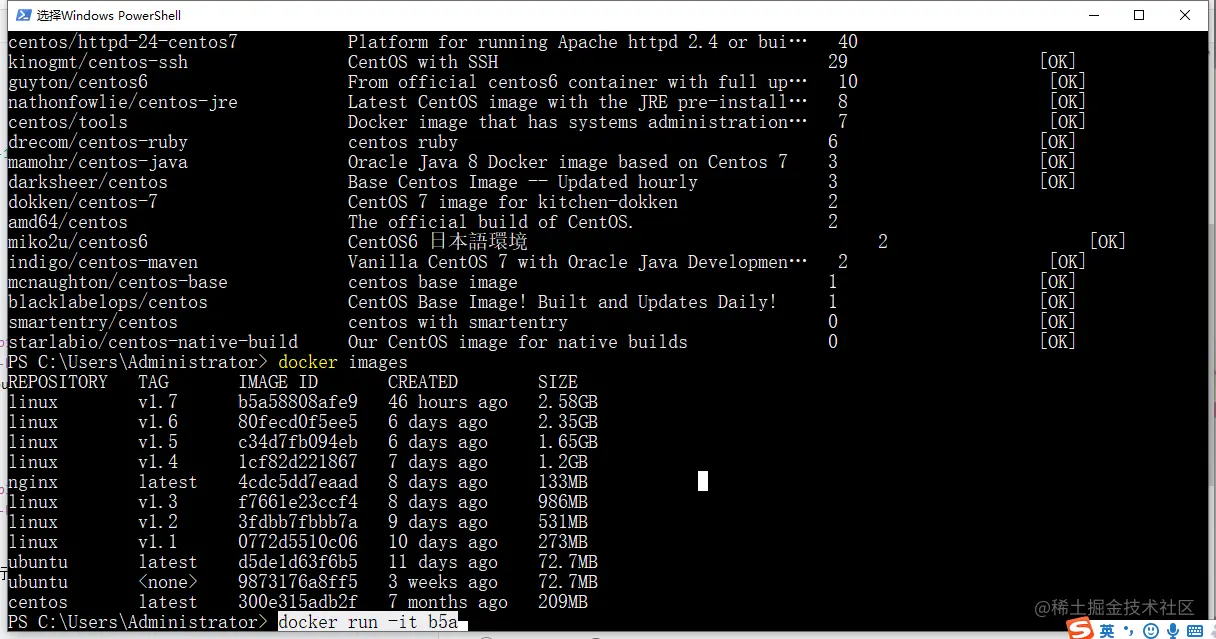Click image ID 4cdc5dd7eaad
The height and width of the screenshot is (639, 1216).
point(298,482)
